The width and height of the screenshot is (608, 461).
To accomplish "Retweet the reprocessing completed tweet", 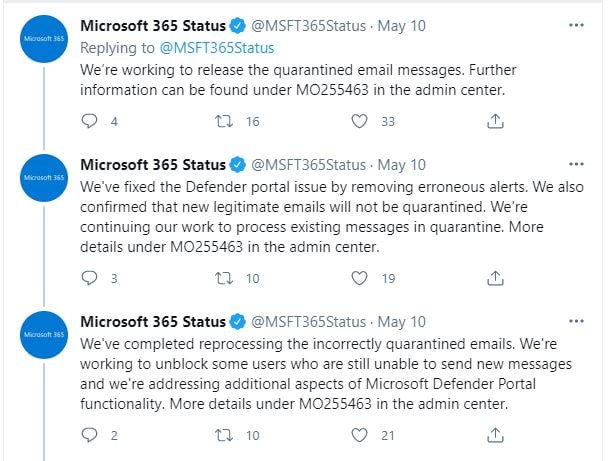I will [x=224, y=435].
